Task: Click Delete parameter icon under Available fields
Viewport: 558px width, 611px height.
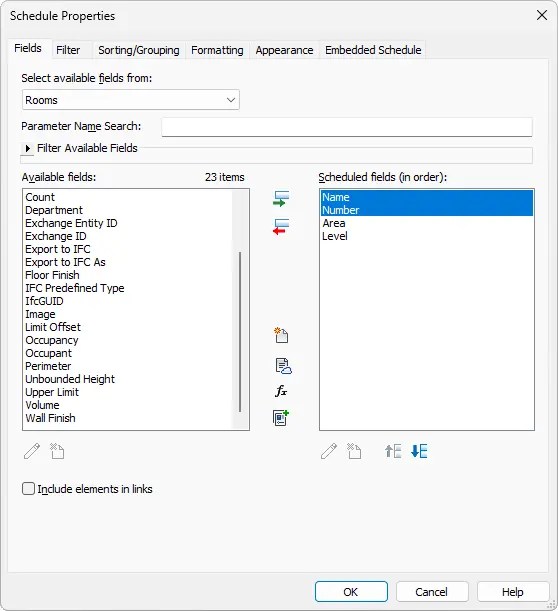Action: click(x=57, y=451)
